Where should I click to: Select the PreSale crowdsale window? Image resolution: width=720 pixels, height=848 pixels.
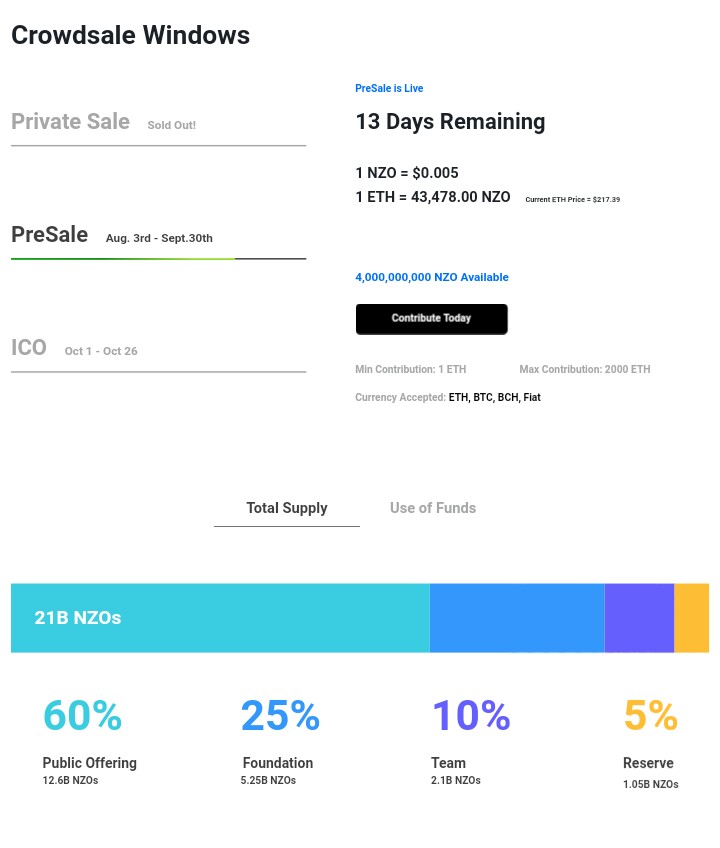pos(50,235)
